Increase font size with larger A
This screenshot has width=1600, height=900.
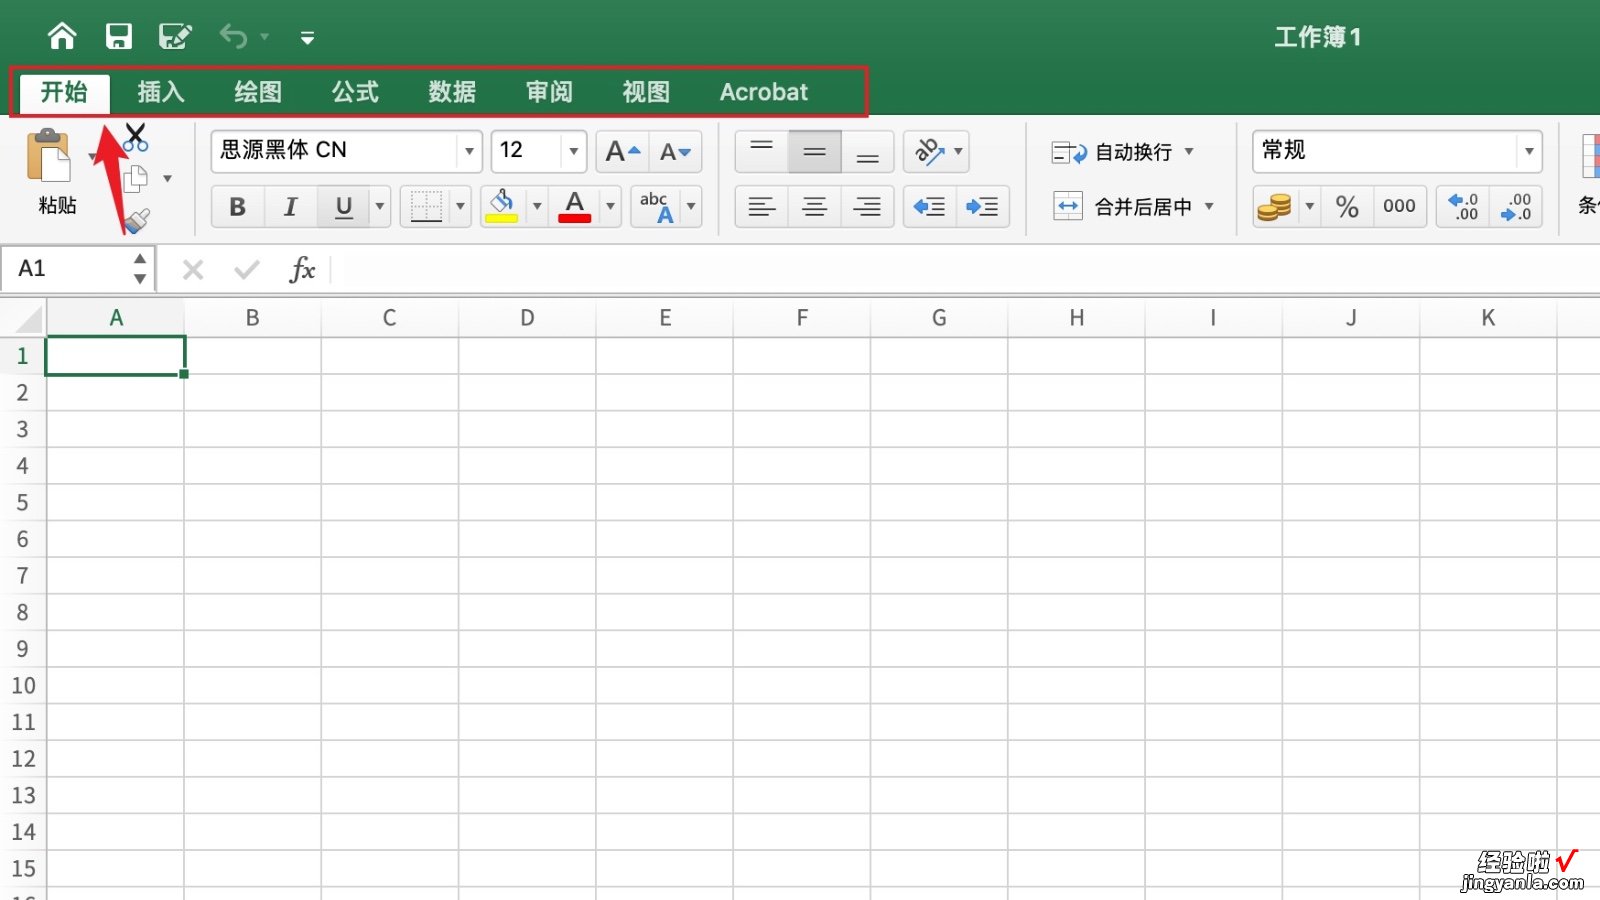point(623,152)
